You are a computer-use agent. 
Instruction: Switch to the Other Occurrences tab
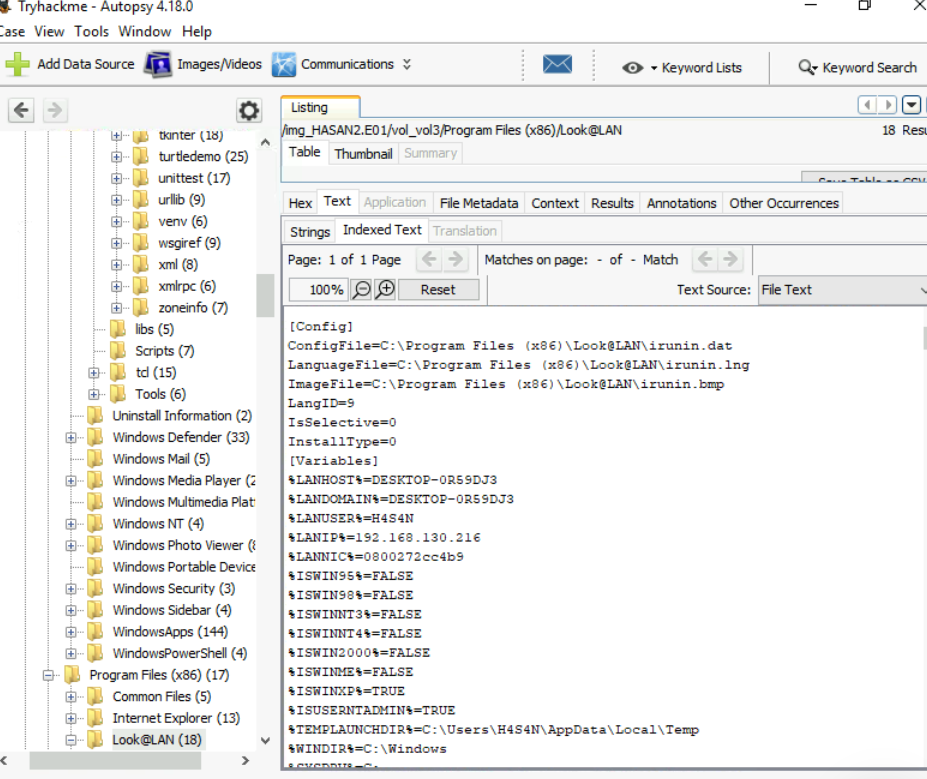(x=784, y=203)
